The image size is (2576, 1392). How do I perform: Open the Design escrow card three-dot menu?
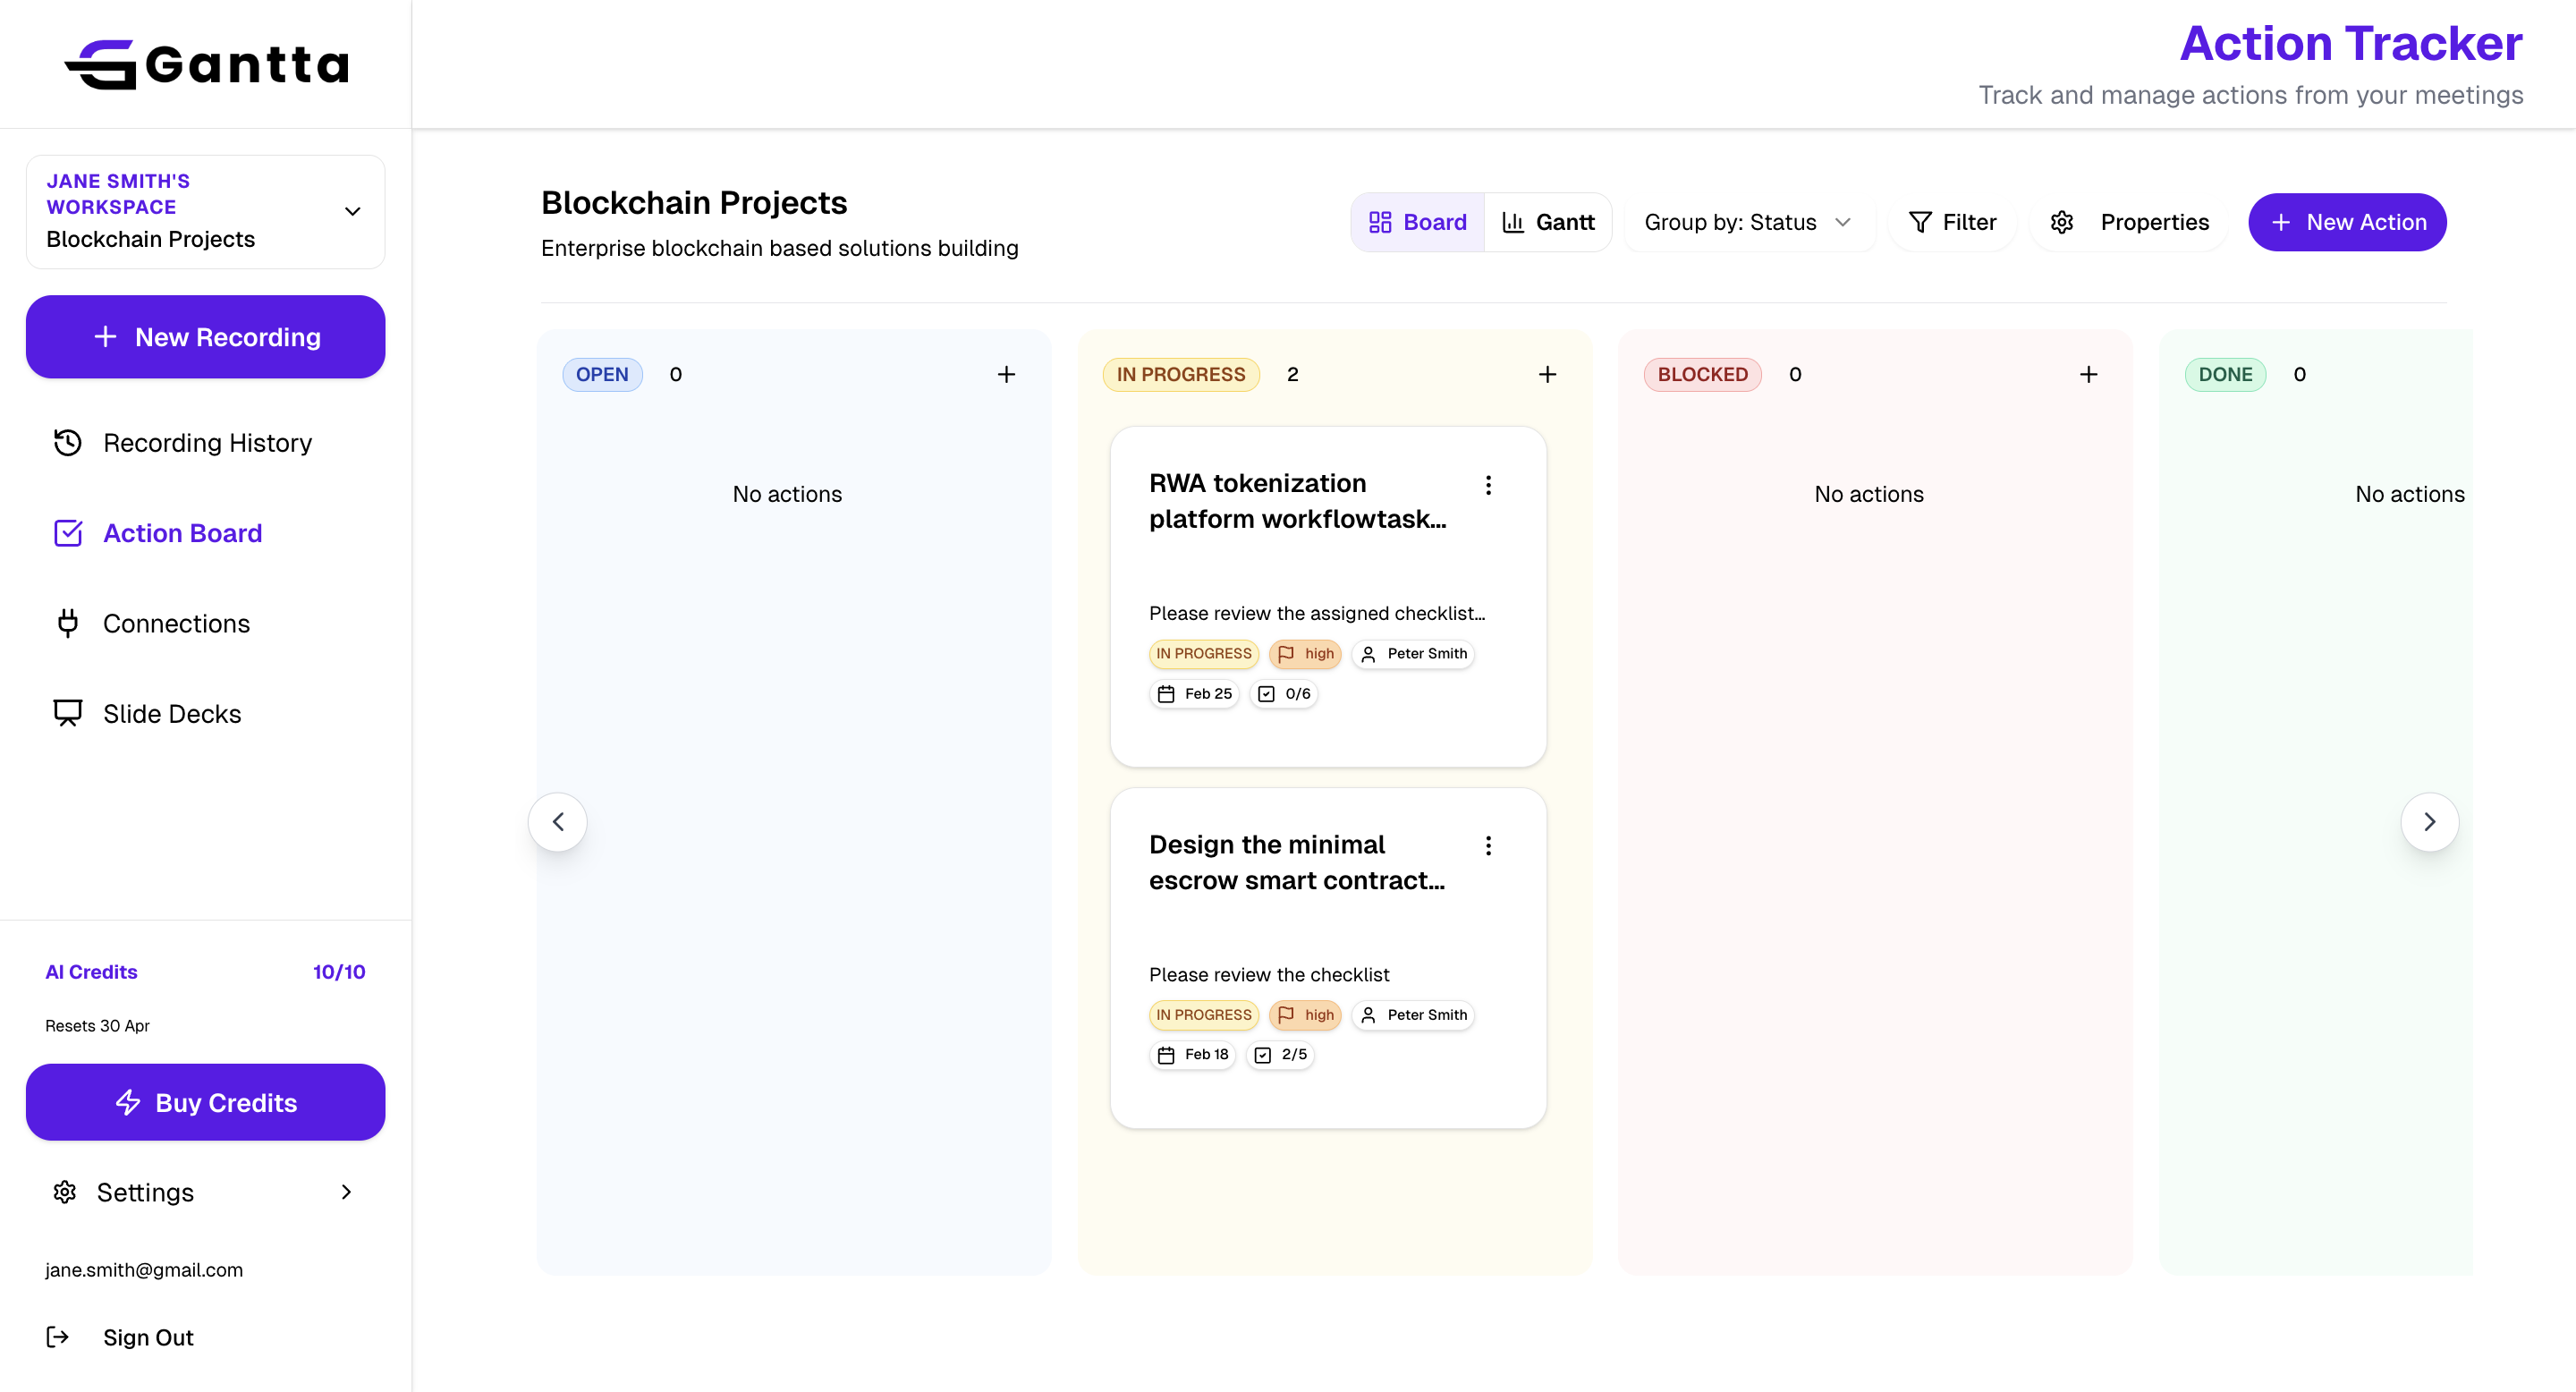coord(1488,846)
